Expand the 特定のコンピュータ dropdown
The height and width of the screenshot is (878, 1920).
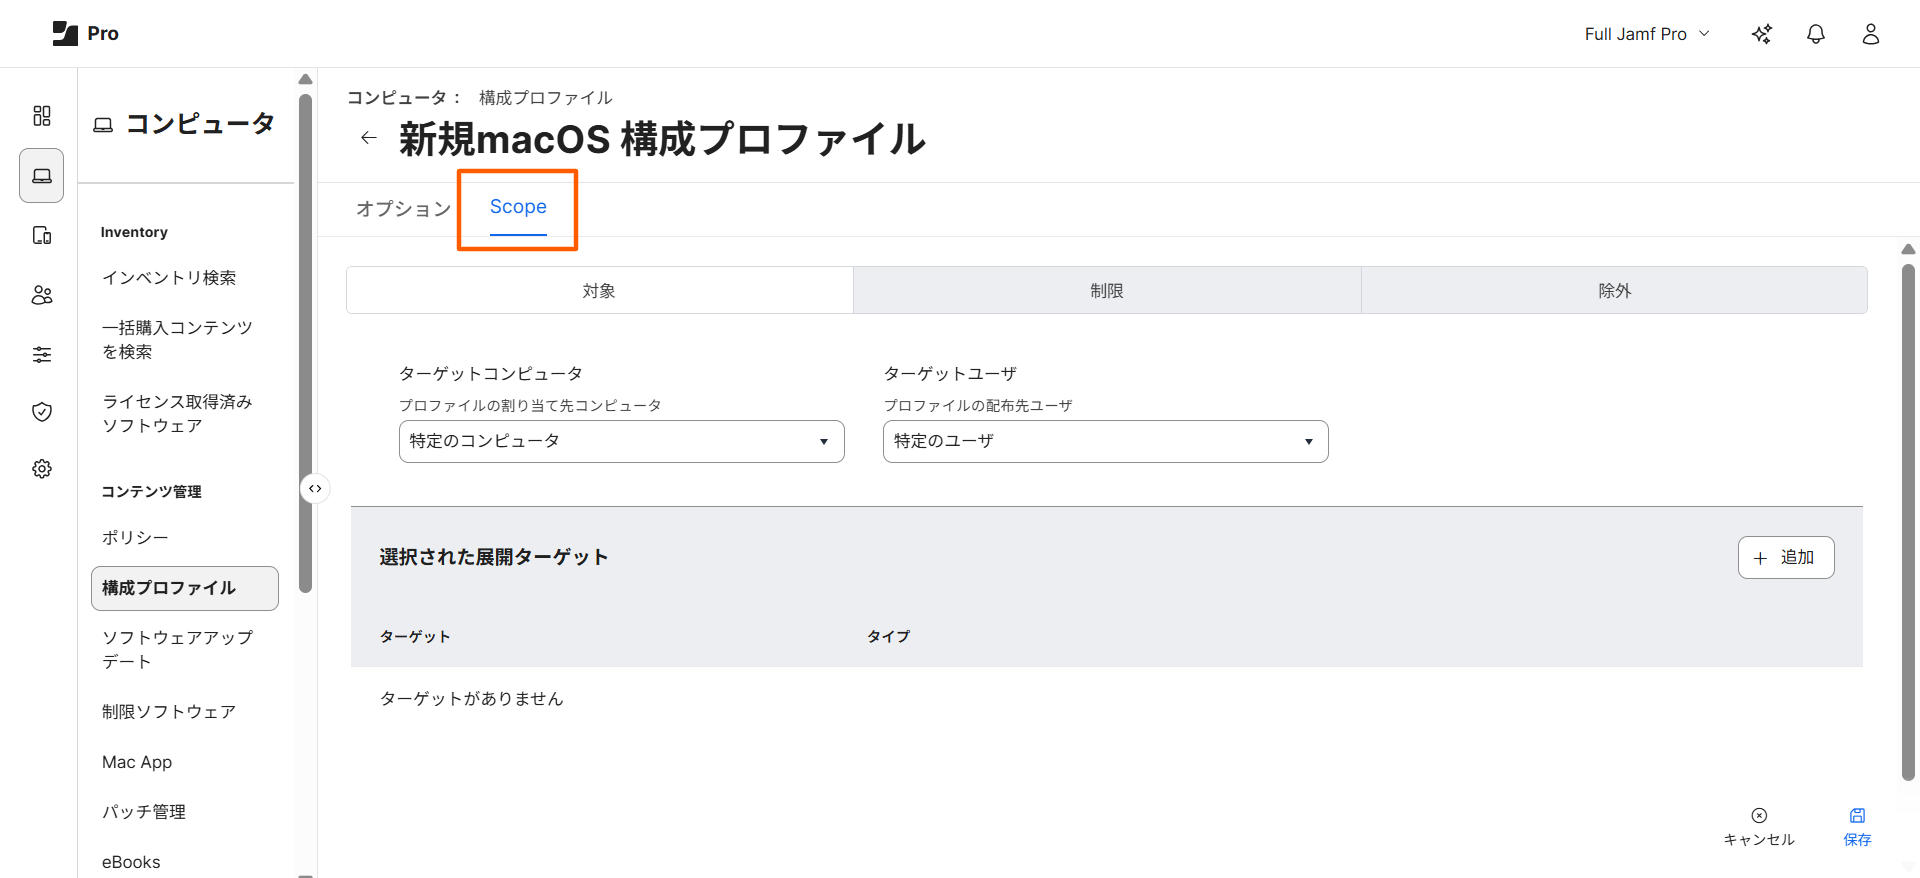click(x=621, y=442)
